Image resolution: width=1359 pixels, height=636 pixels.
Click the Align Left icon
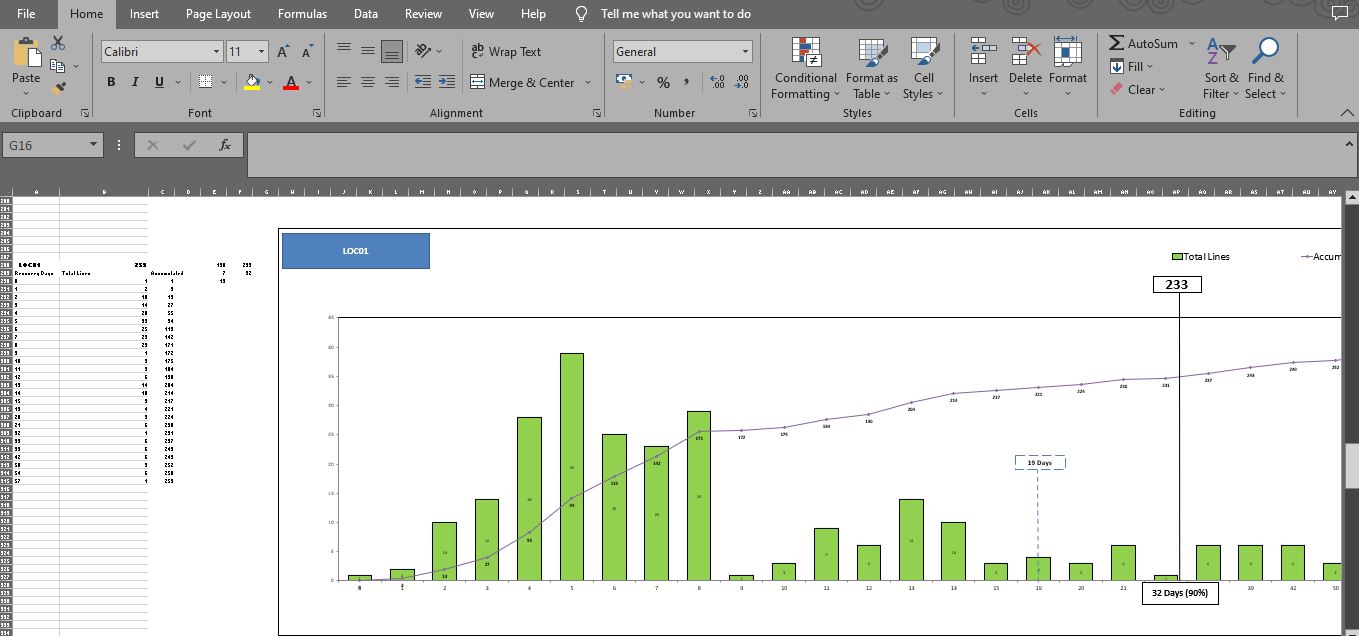[x=344, y=82]
